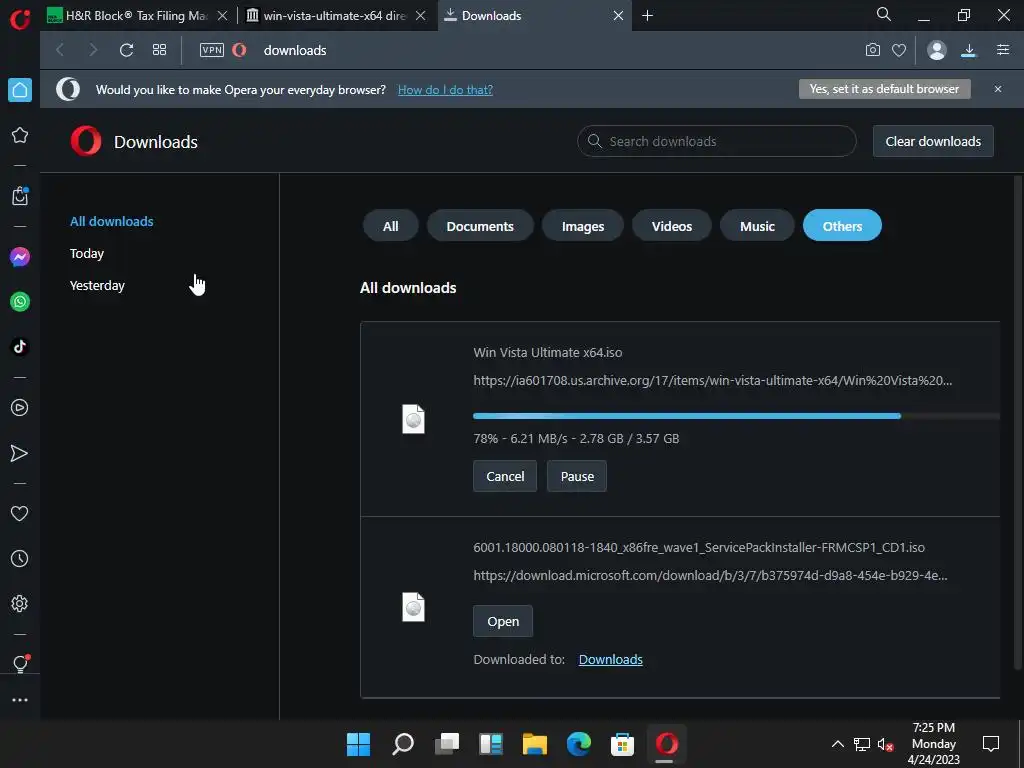Filter downloads by Videos

(671, 226)
